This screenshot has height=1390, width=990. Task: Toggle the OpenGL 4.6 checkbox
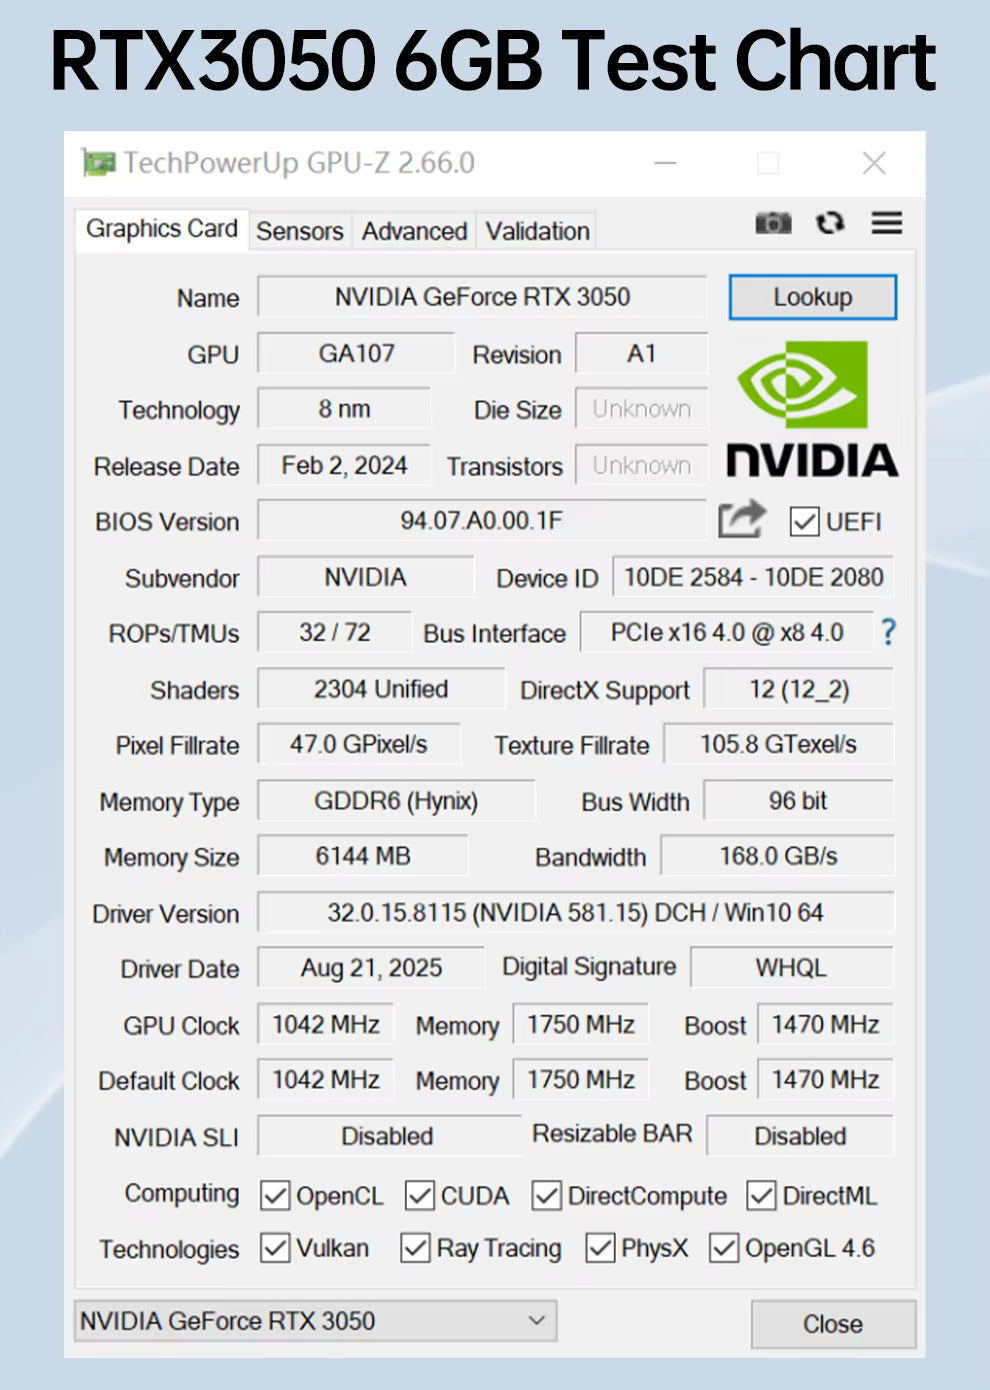[724, 1247]
